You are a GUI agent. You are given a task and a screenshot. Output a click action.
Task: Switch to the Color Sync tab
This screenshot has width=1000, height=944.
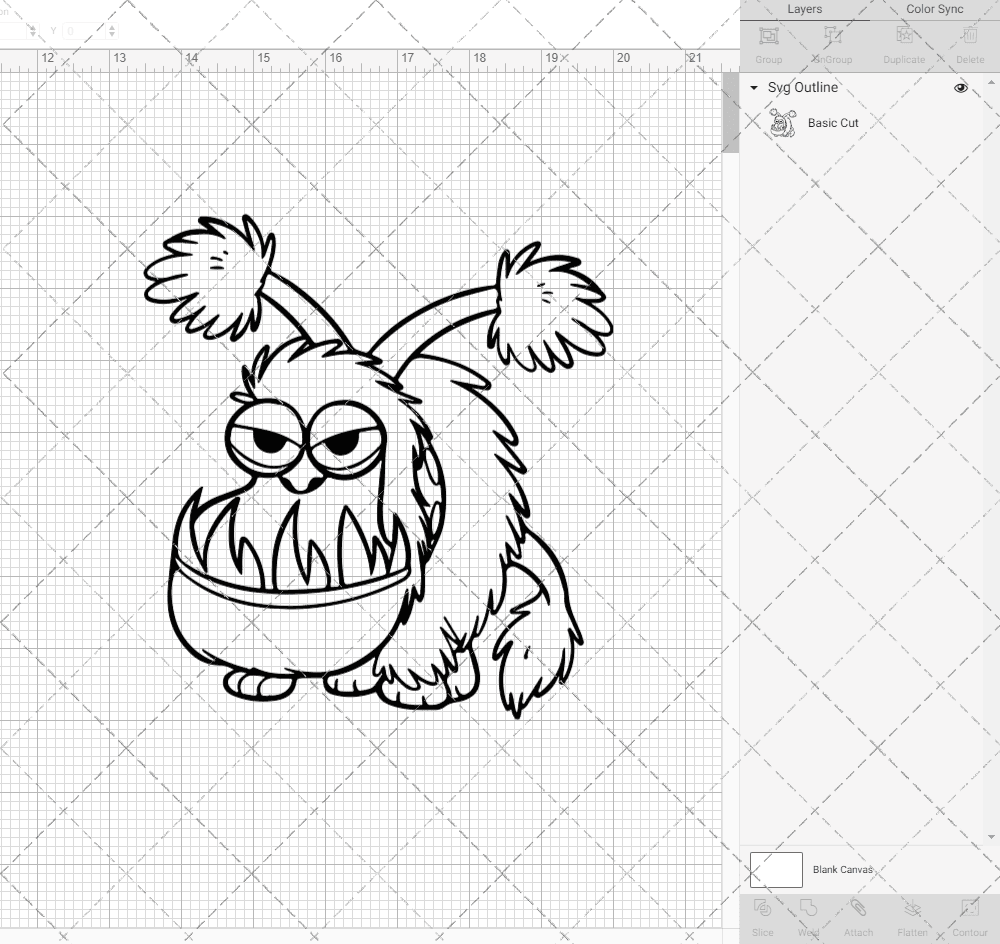coord(934,9)
